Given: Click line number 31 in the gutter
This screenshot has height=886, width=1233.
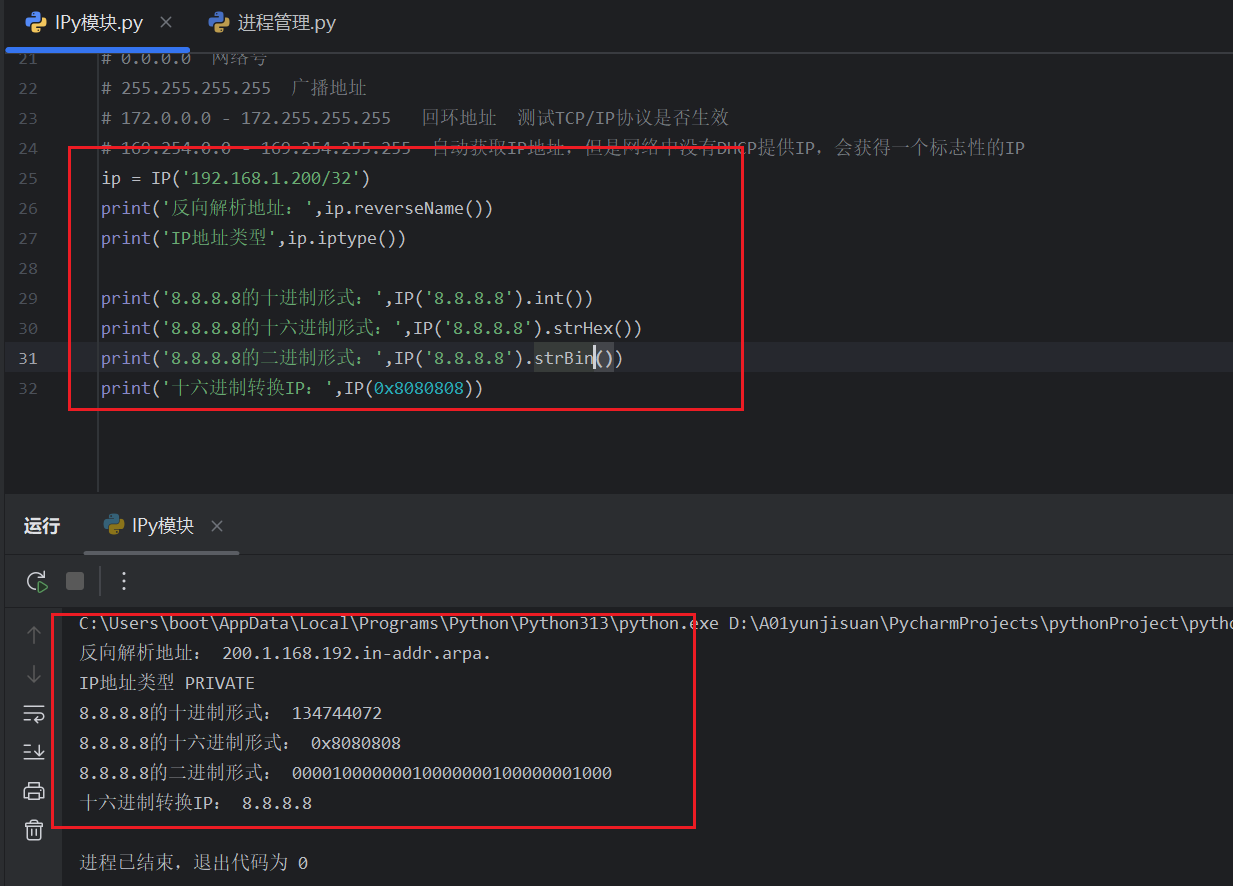Looking at the screenshot, I should click(28, 358).
